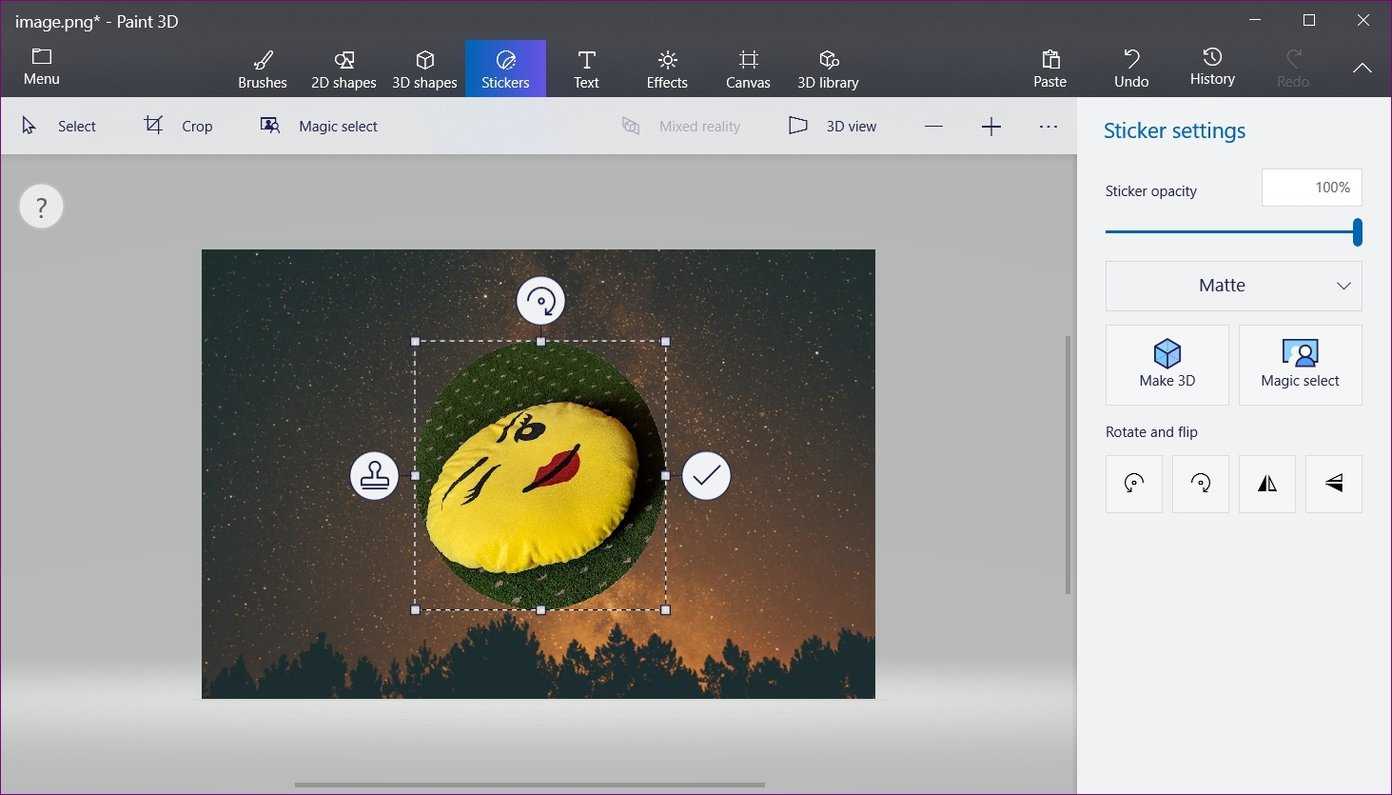Open the help question mark
The image size is (1392, 795).
pos(41,207)
